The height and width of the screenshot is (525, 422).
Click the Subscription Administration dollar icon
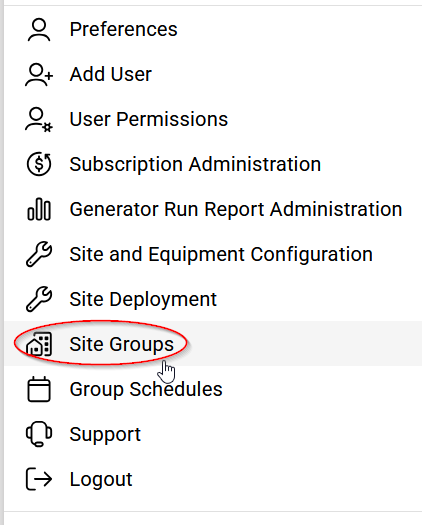39,164
